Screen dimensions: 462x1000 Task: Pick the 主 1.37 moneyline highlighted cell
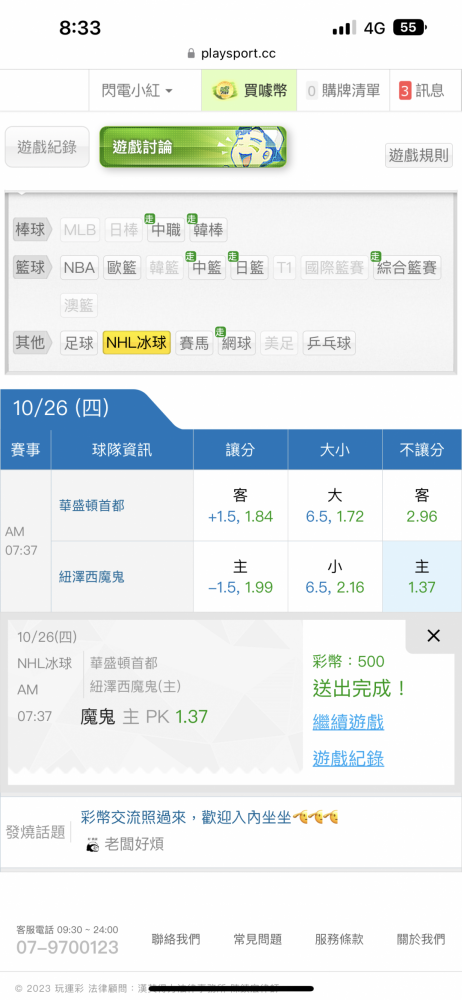422,577
